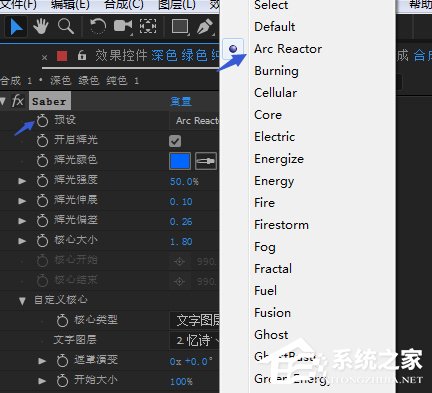Toggle stopwatch for 开启辉光 property
This screenshot has height=393, width=432.
(42, 140)
